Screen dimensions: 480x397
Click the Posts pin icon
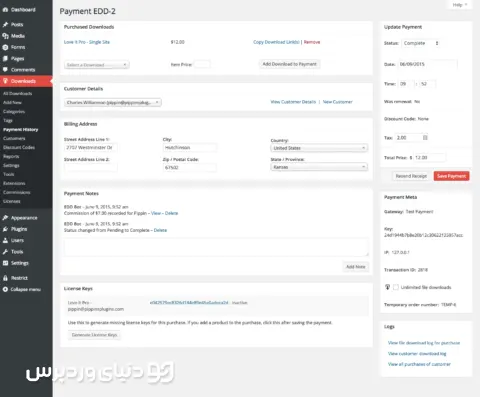click(5, 24)
